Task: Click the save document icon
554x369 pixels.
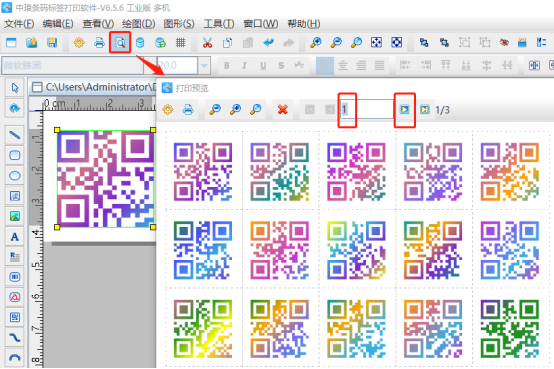Action: click(x=52, y=43)
